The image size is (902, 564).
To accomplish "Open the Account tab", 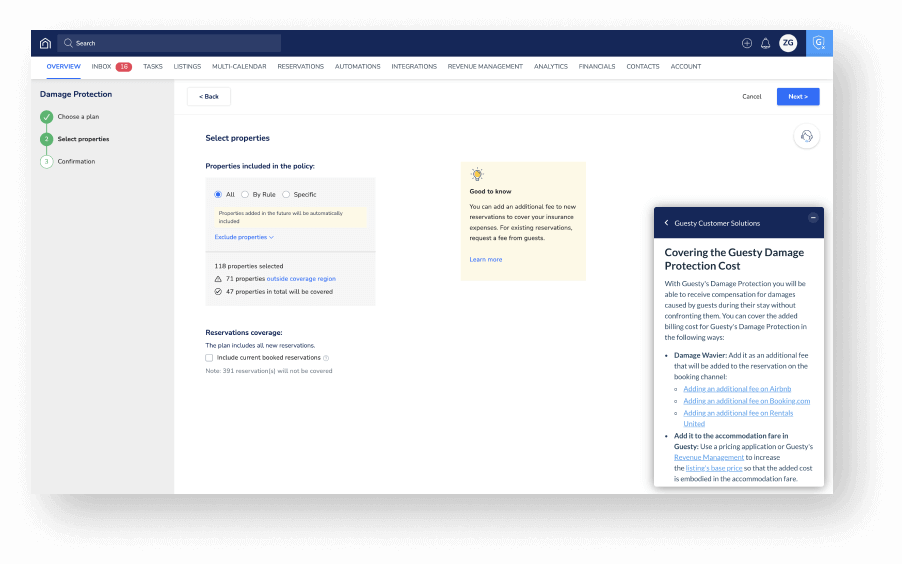I will pyautogui.click(x=686, y=67).
